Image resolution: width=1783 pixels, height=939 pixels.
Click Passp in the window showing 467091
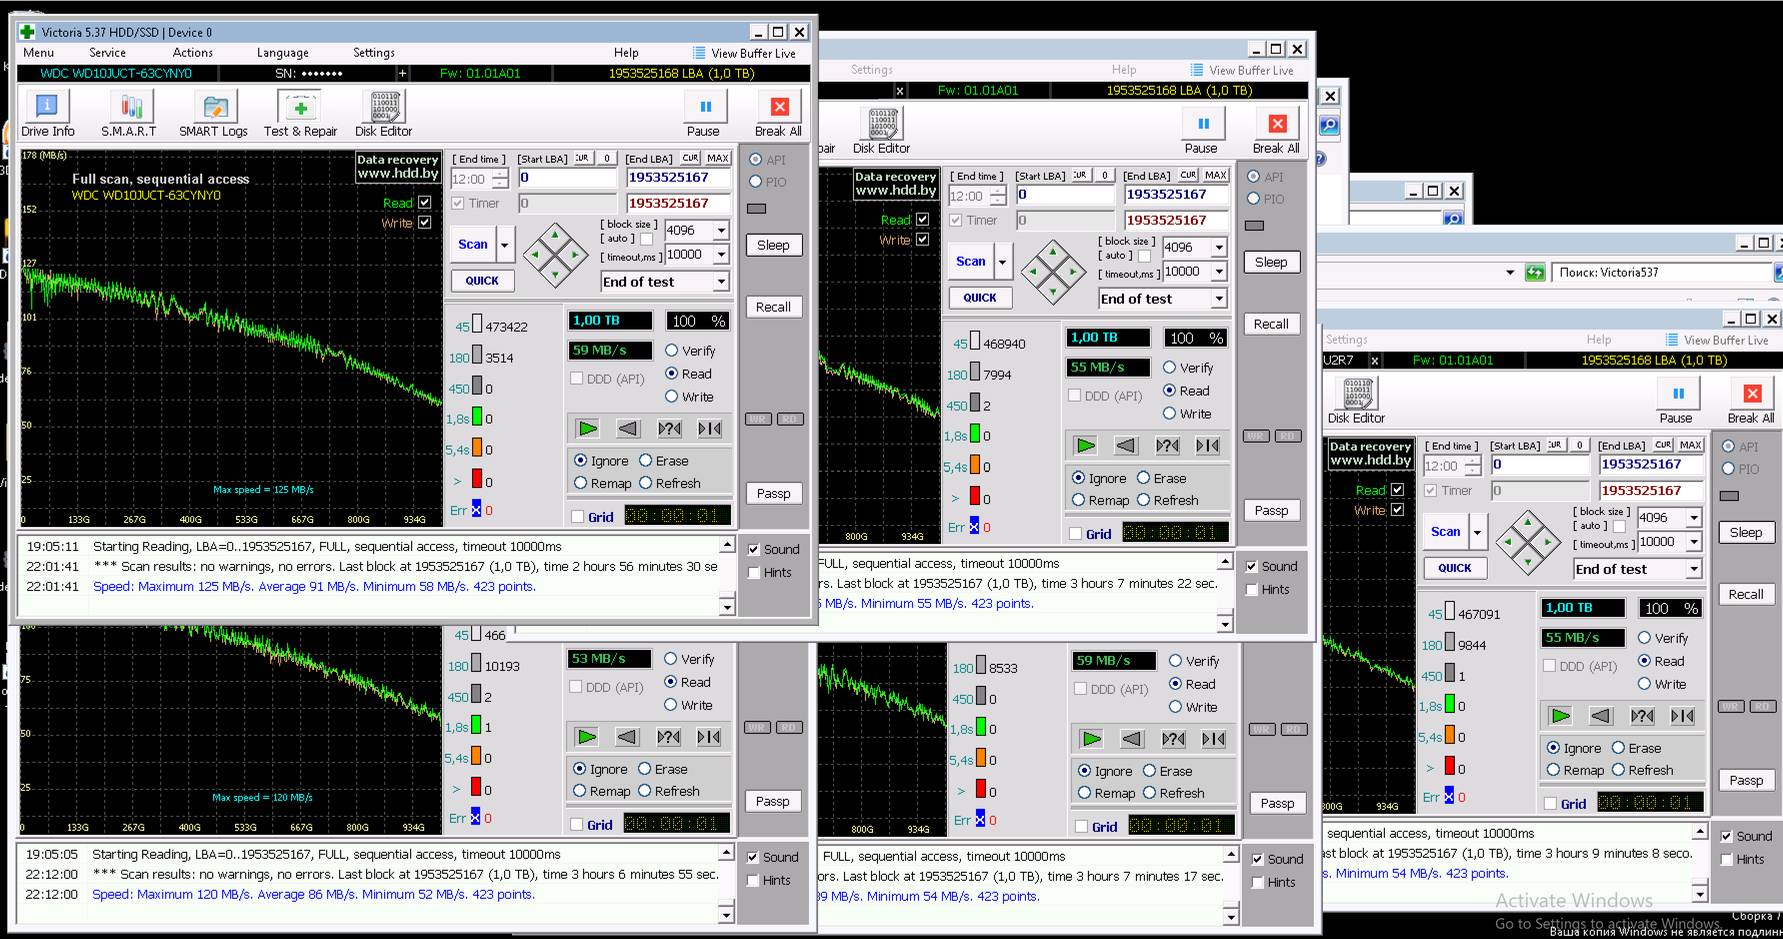pyautogui.click(x=1746, y=781)
